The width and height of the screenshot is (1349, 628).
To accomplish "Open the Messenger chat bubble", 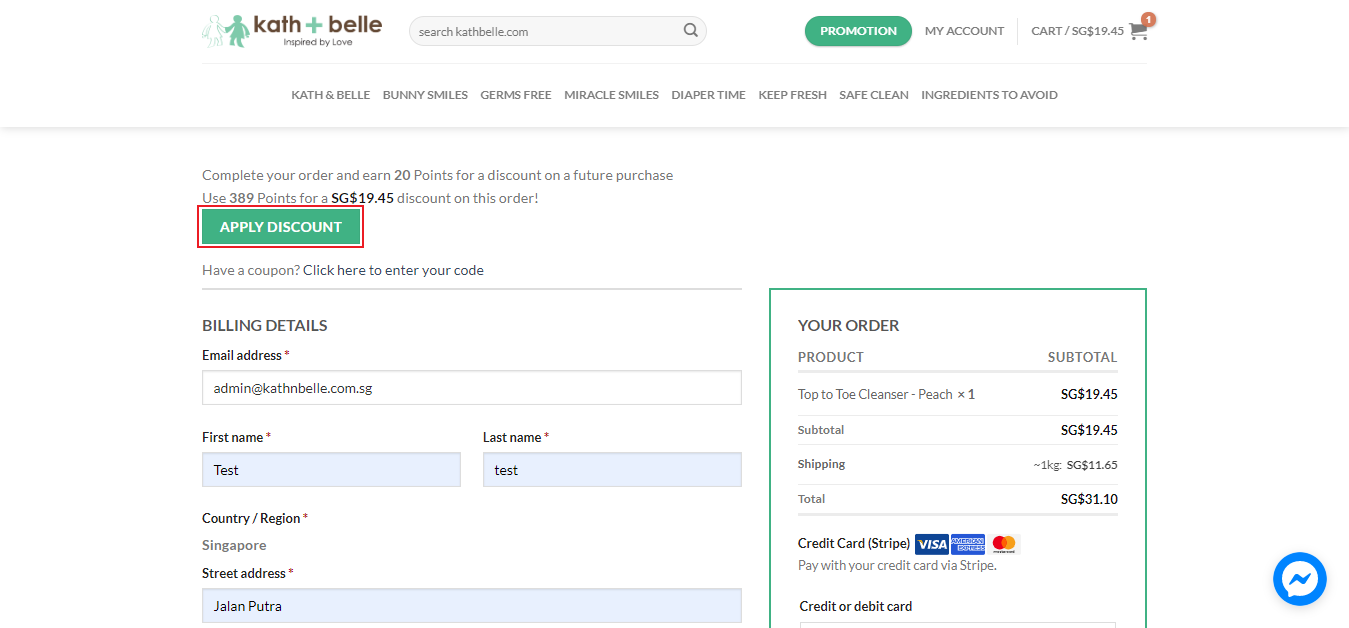I will (x=1299, y=578).
